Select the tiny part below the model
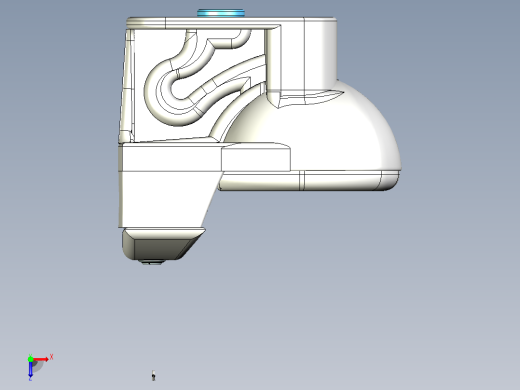 pos(153,375)
